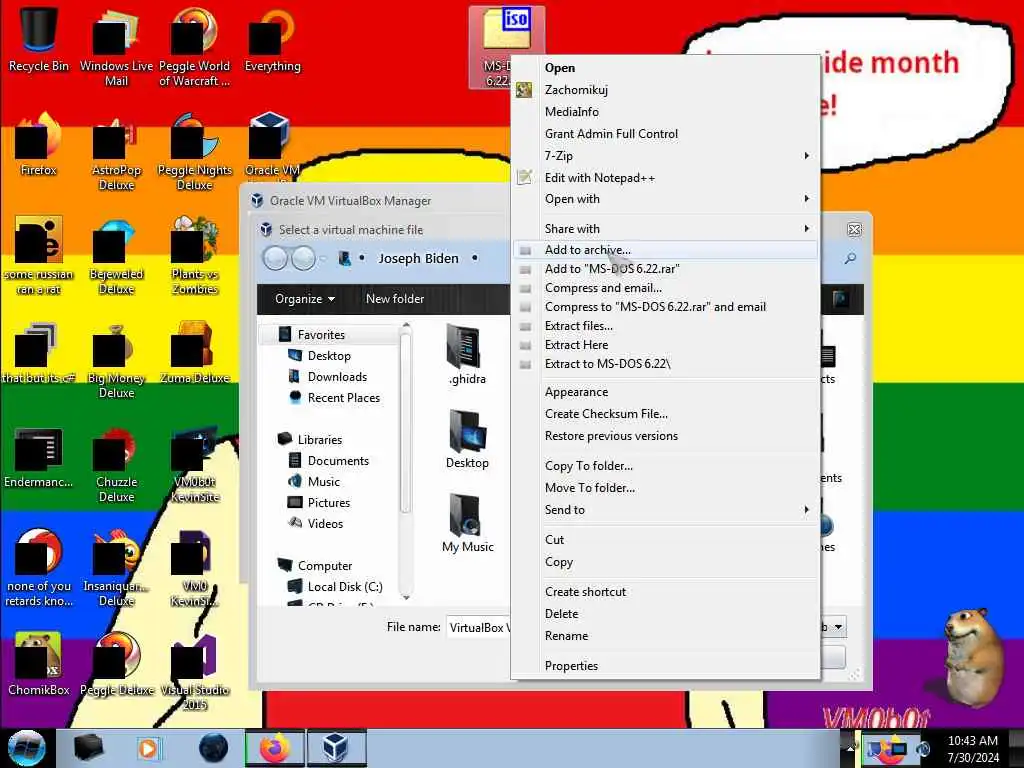Select Extract to MS-DOS 6.22\
The height and width of the screenshot is (768, 1024).
tap(665, 363)
